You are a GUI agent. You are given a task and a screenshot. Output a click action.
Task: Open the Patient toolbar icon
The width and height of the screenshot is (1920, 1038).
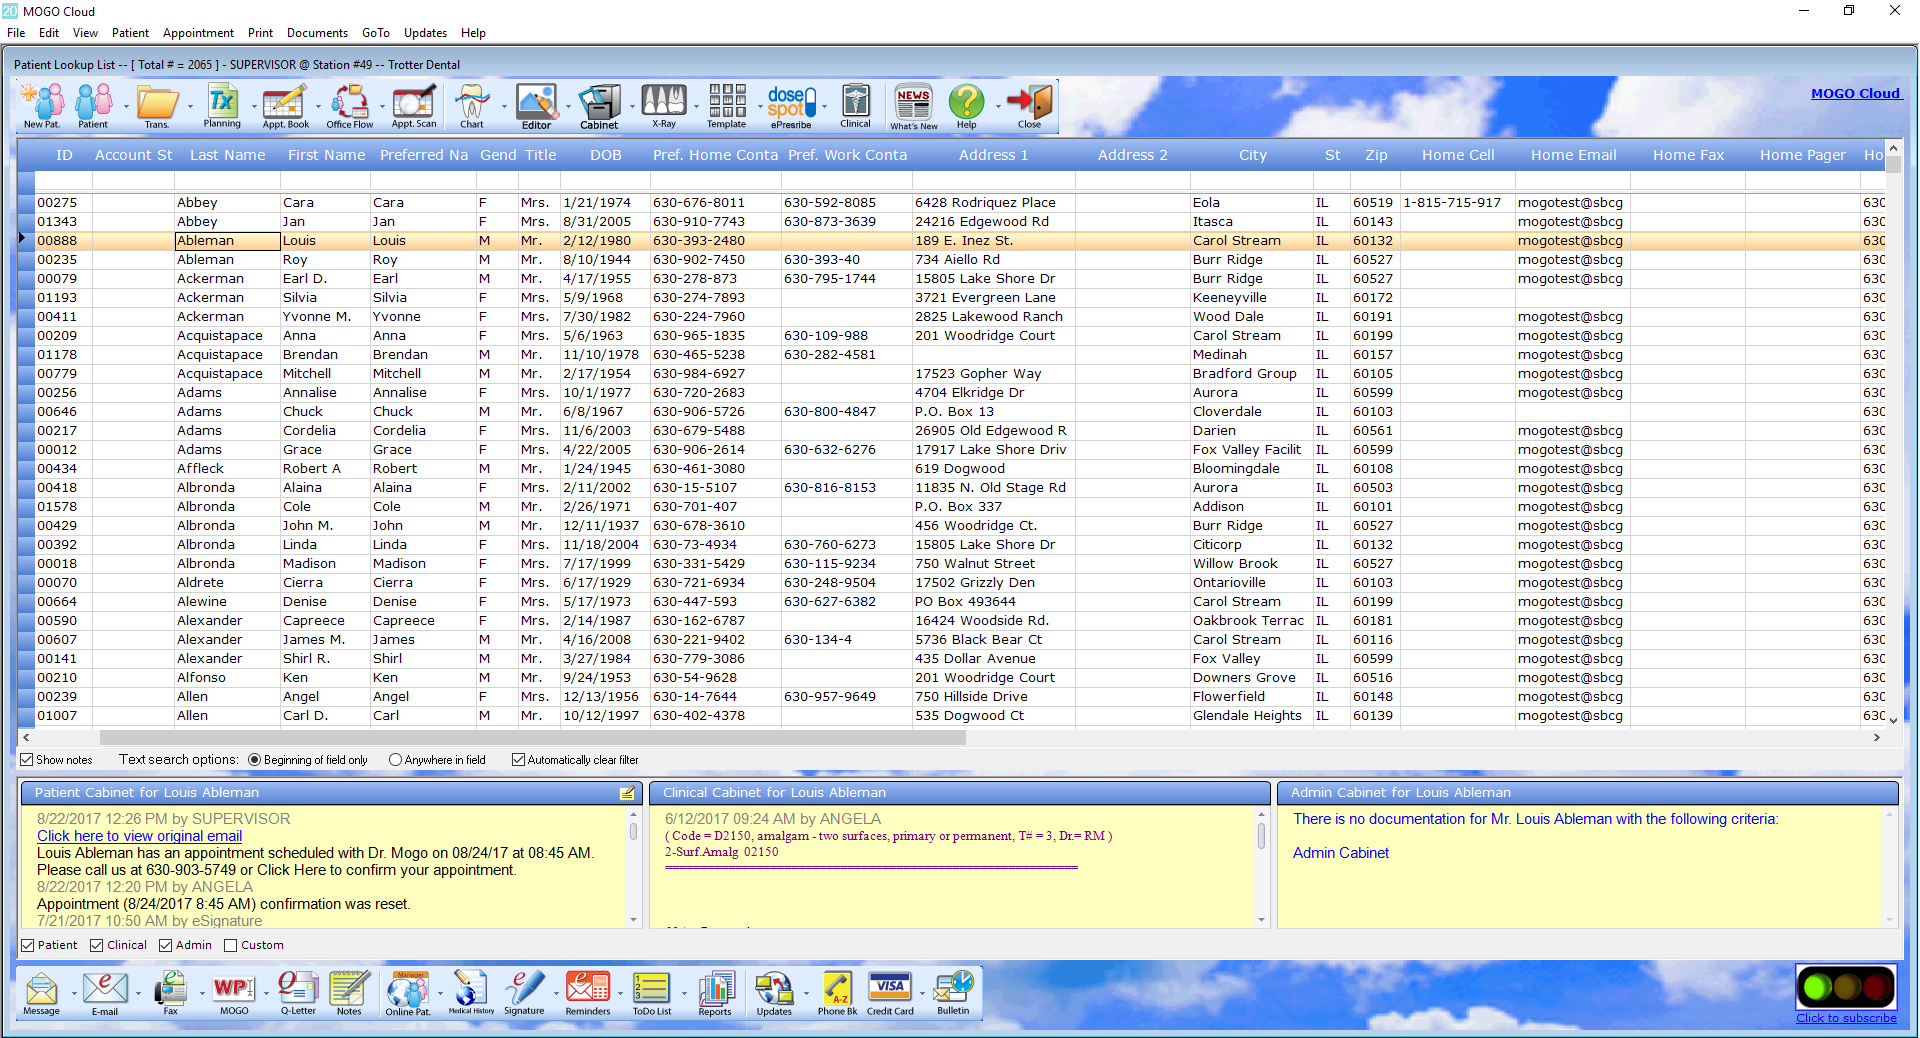(93, 106)
